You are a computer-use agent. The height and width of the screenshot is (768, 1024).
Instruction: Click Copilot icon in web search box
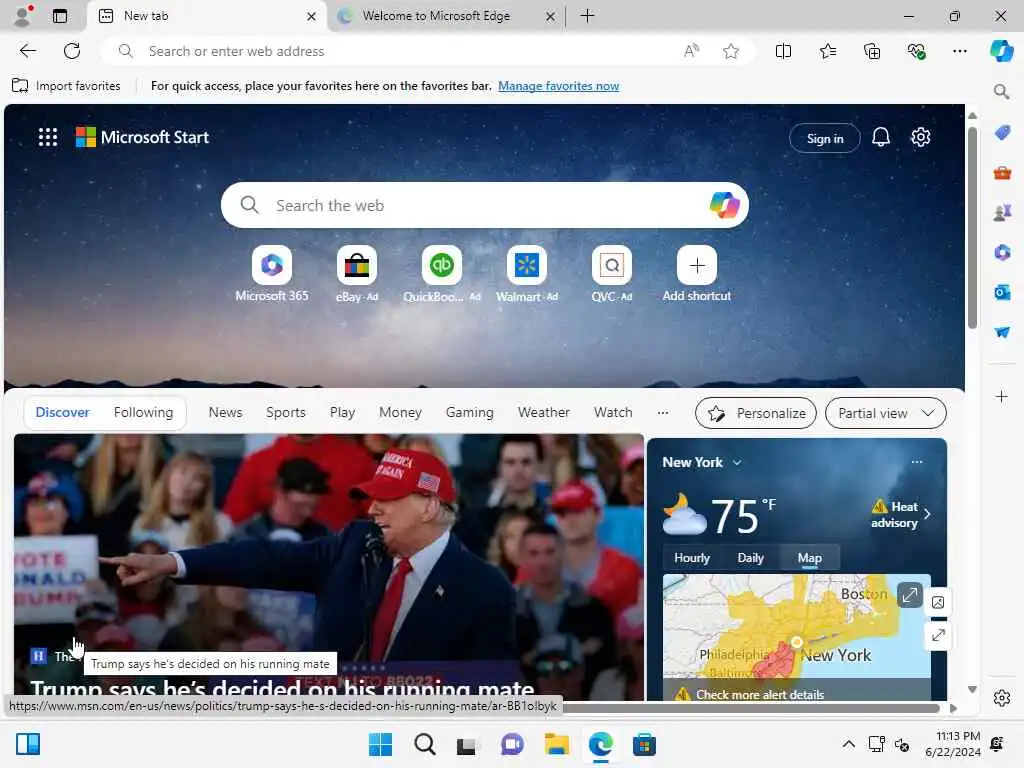724,205
